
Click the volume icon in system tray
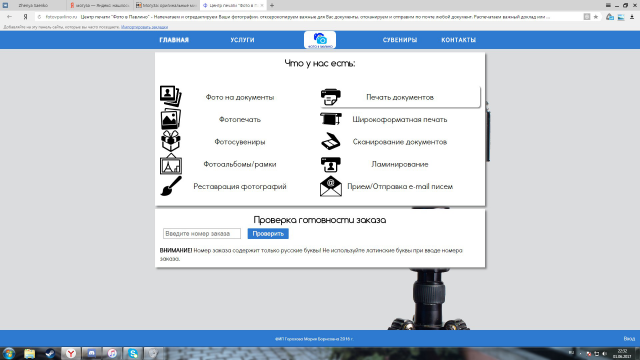coord(604,353)
